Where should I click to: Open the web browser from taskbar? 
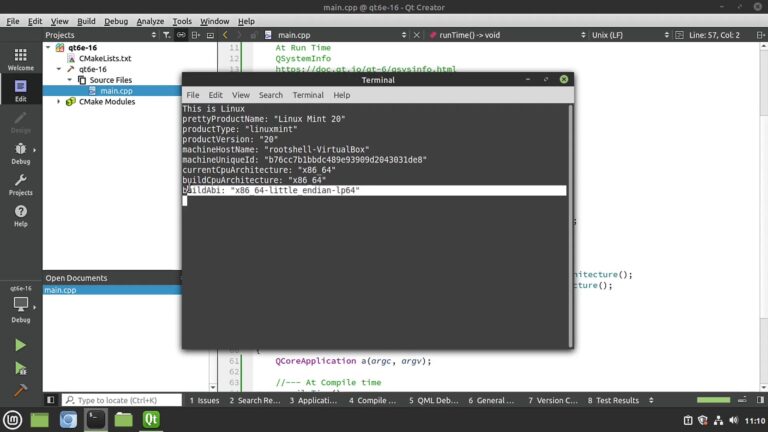pyautogui.click(x=68, y=420)
